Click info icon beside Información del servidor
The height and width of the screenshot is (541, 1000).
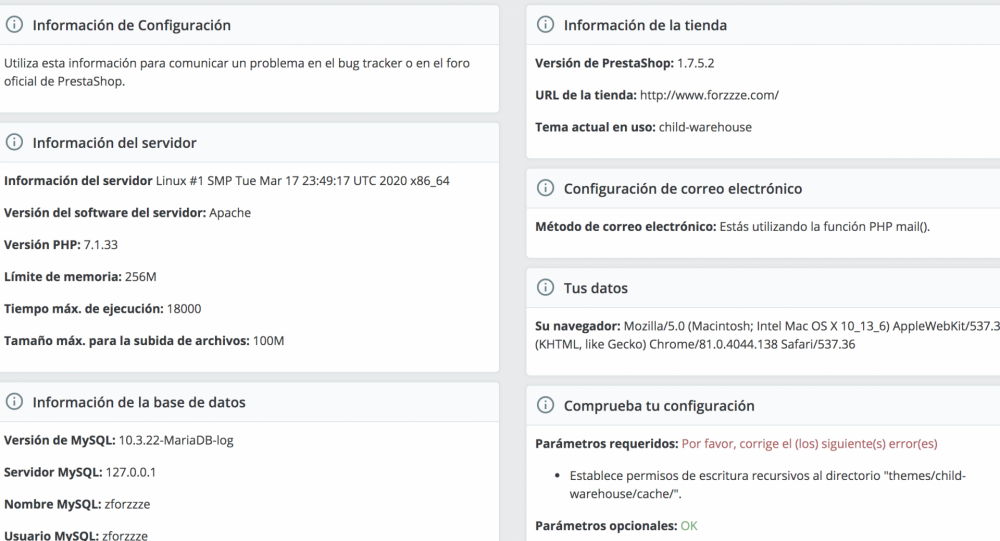(14, 142)
